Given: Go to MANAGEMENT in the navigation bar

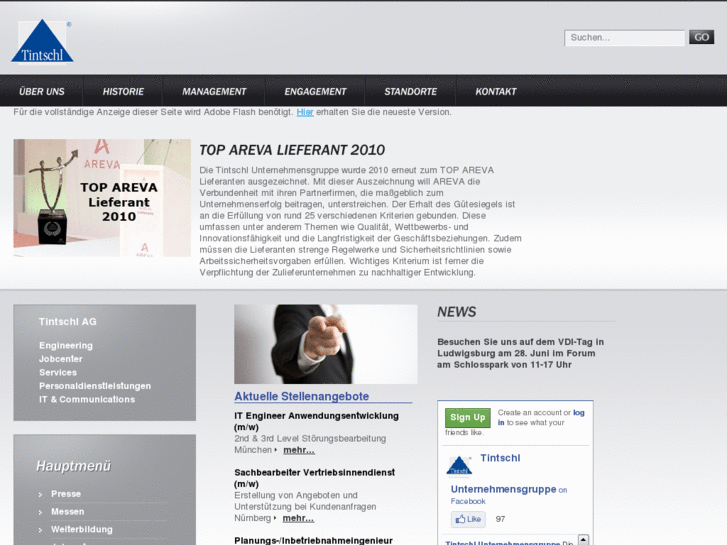Looking at the screenshot, I should [x=214, y=91].
